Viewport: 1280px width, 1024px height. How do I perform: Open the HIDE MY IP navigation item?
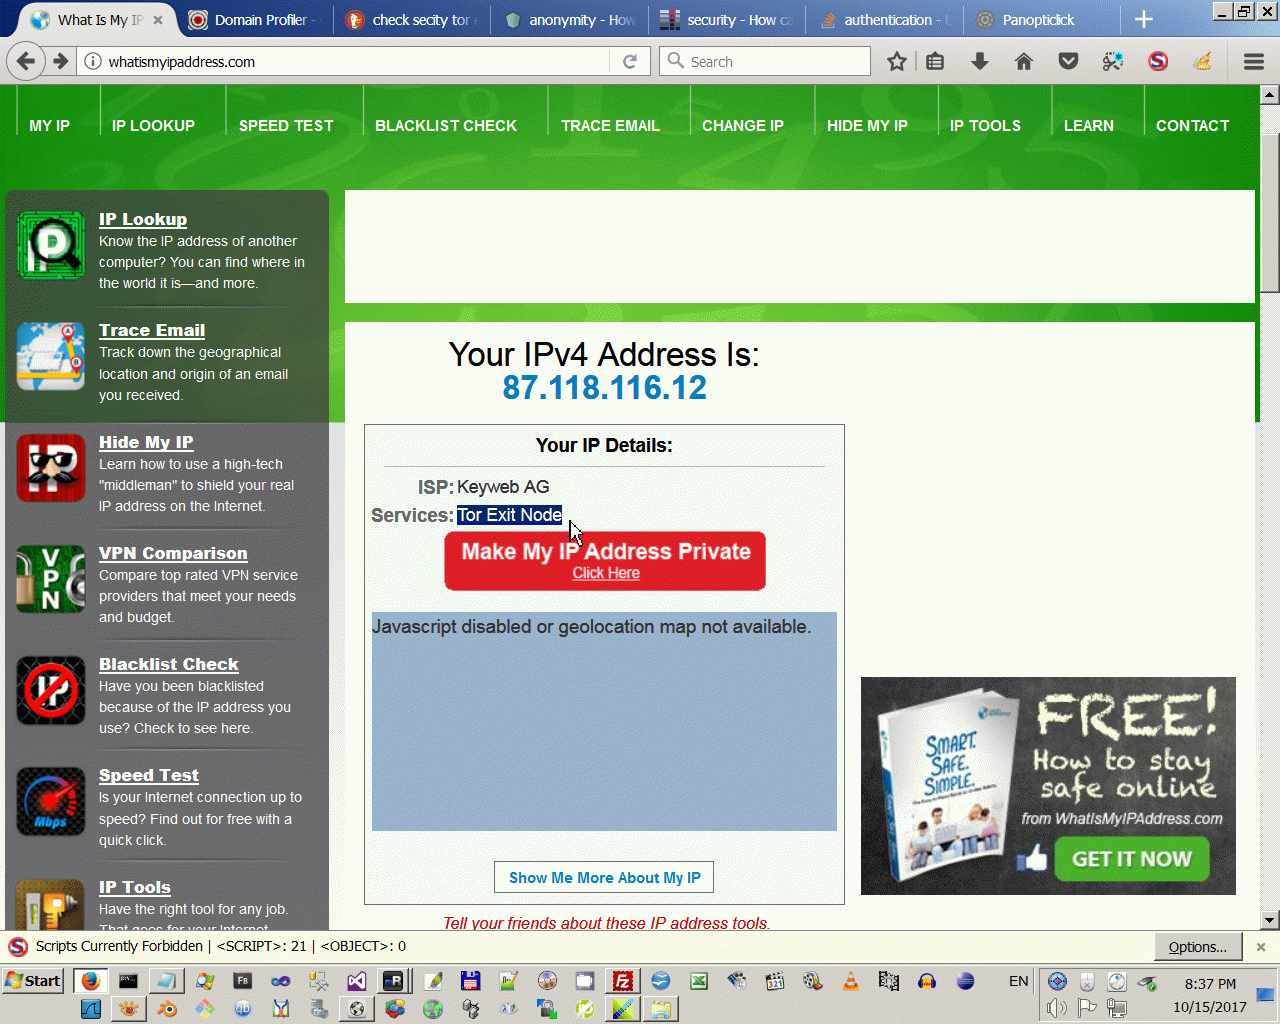click(x=867, y=126)
